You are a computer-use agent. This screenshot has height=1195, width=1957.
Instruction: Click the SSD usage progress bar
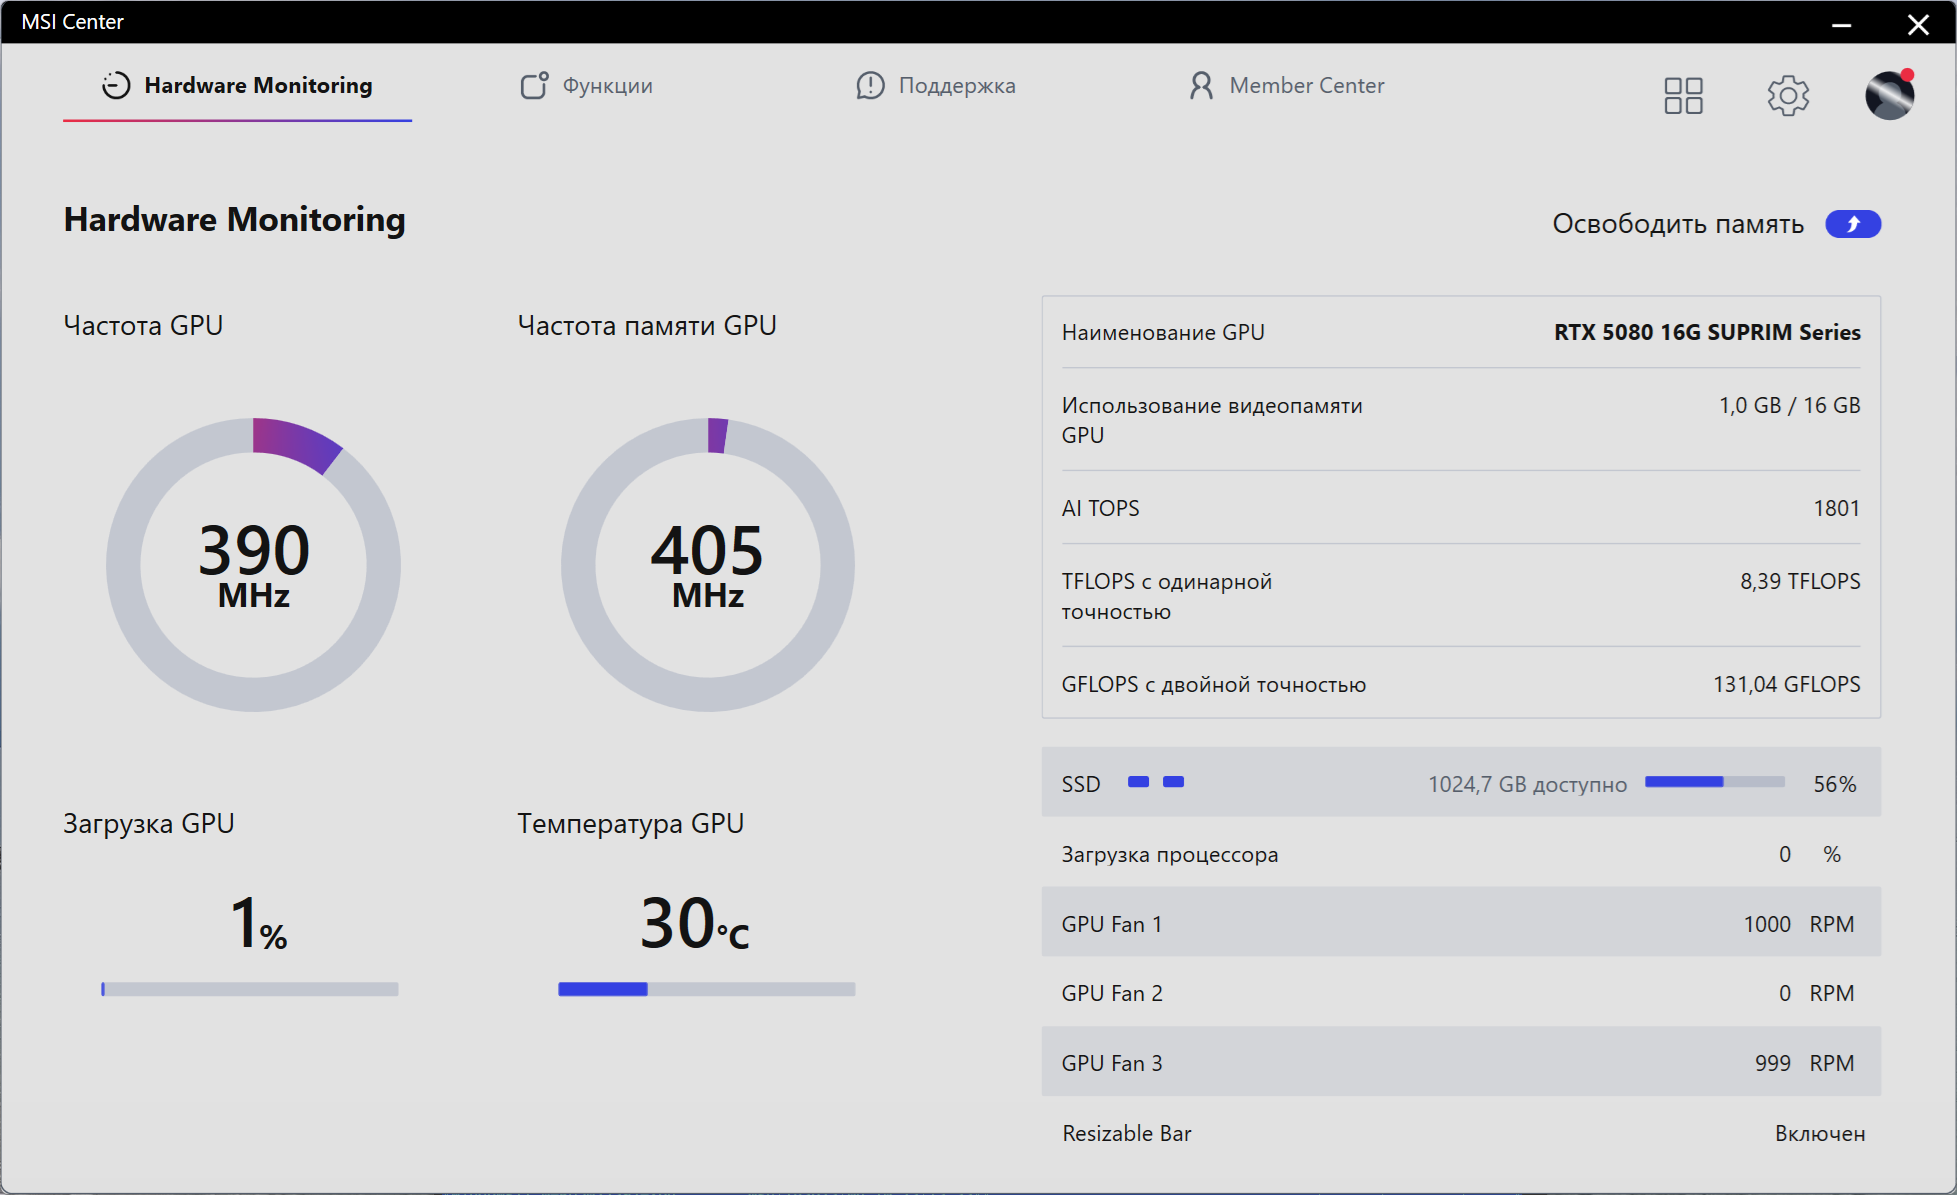[1714, 782]
